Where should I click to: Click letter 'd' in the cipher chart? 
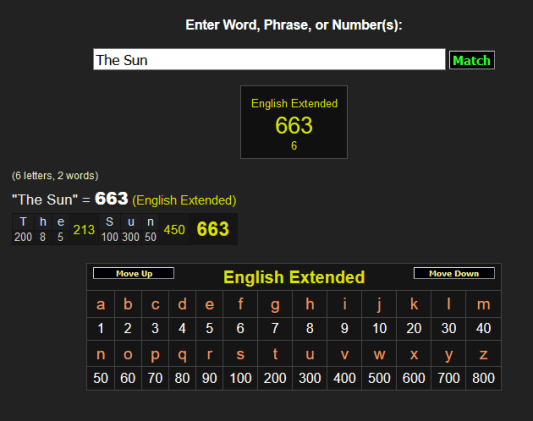tap(182, 304)
